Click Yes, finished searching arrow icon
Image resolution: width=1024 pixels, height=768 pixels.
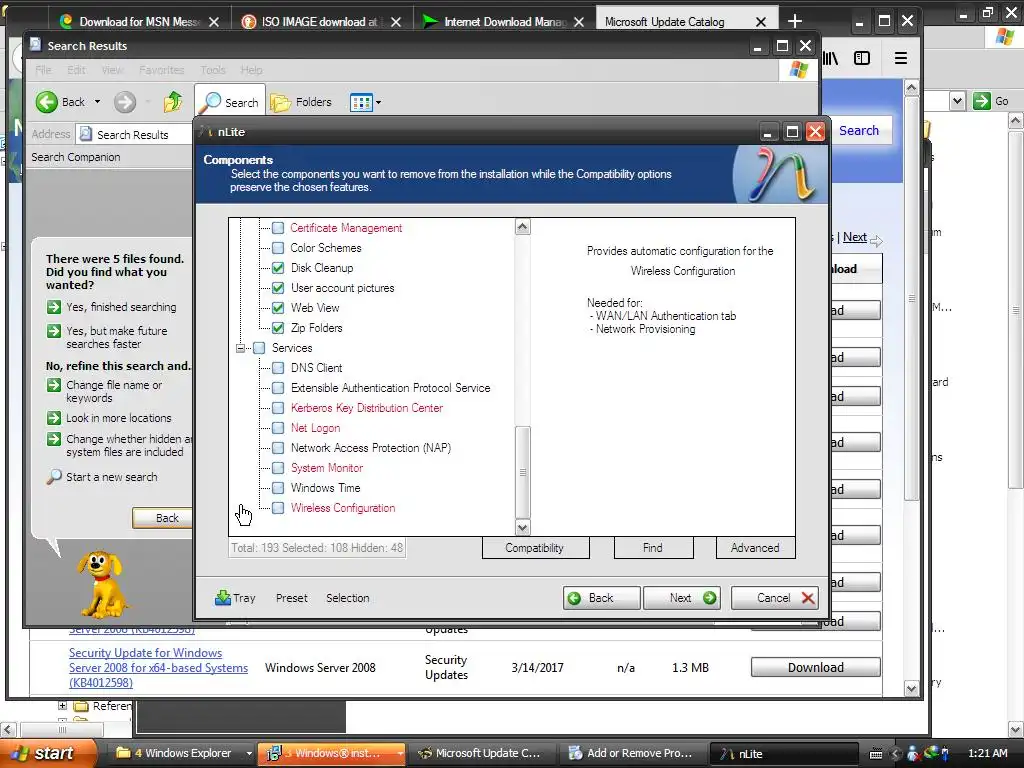pos(54,307)
